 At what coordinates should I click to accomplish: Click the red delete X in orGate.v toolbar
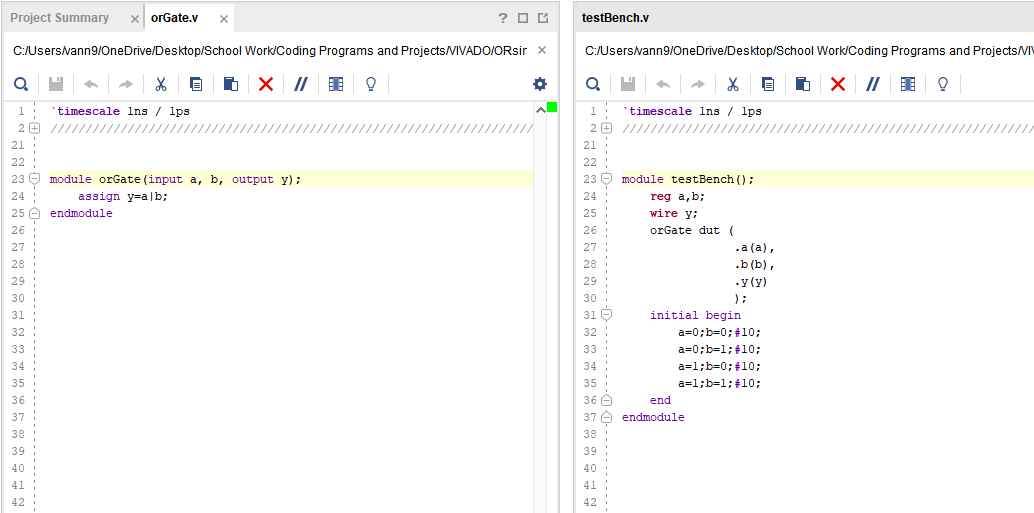(266, 84)
